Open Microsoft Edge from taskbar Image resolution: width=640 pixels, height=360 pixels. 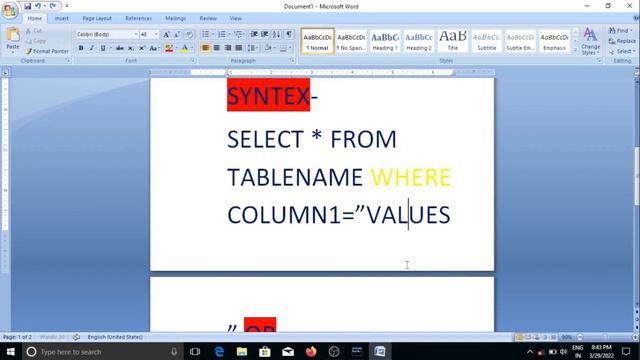point(219,351)
